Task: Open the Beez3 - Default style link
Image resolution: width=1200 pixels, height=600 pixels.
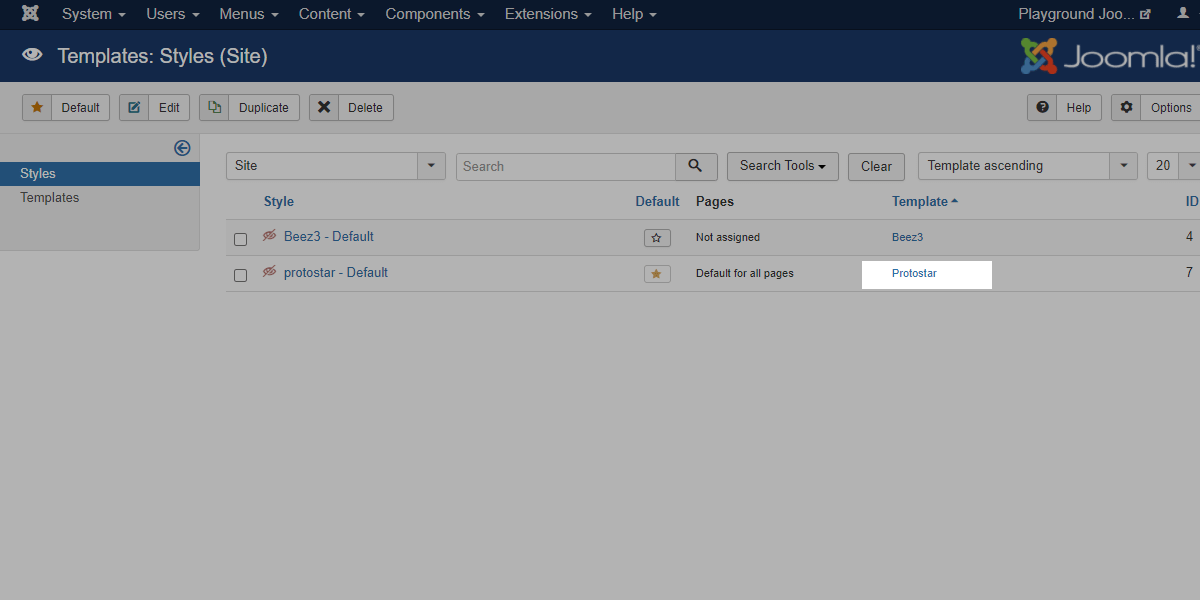Action: click(x=329, y=237)
